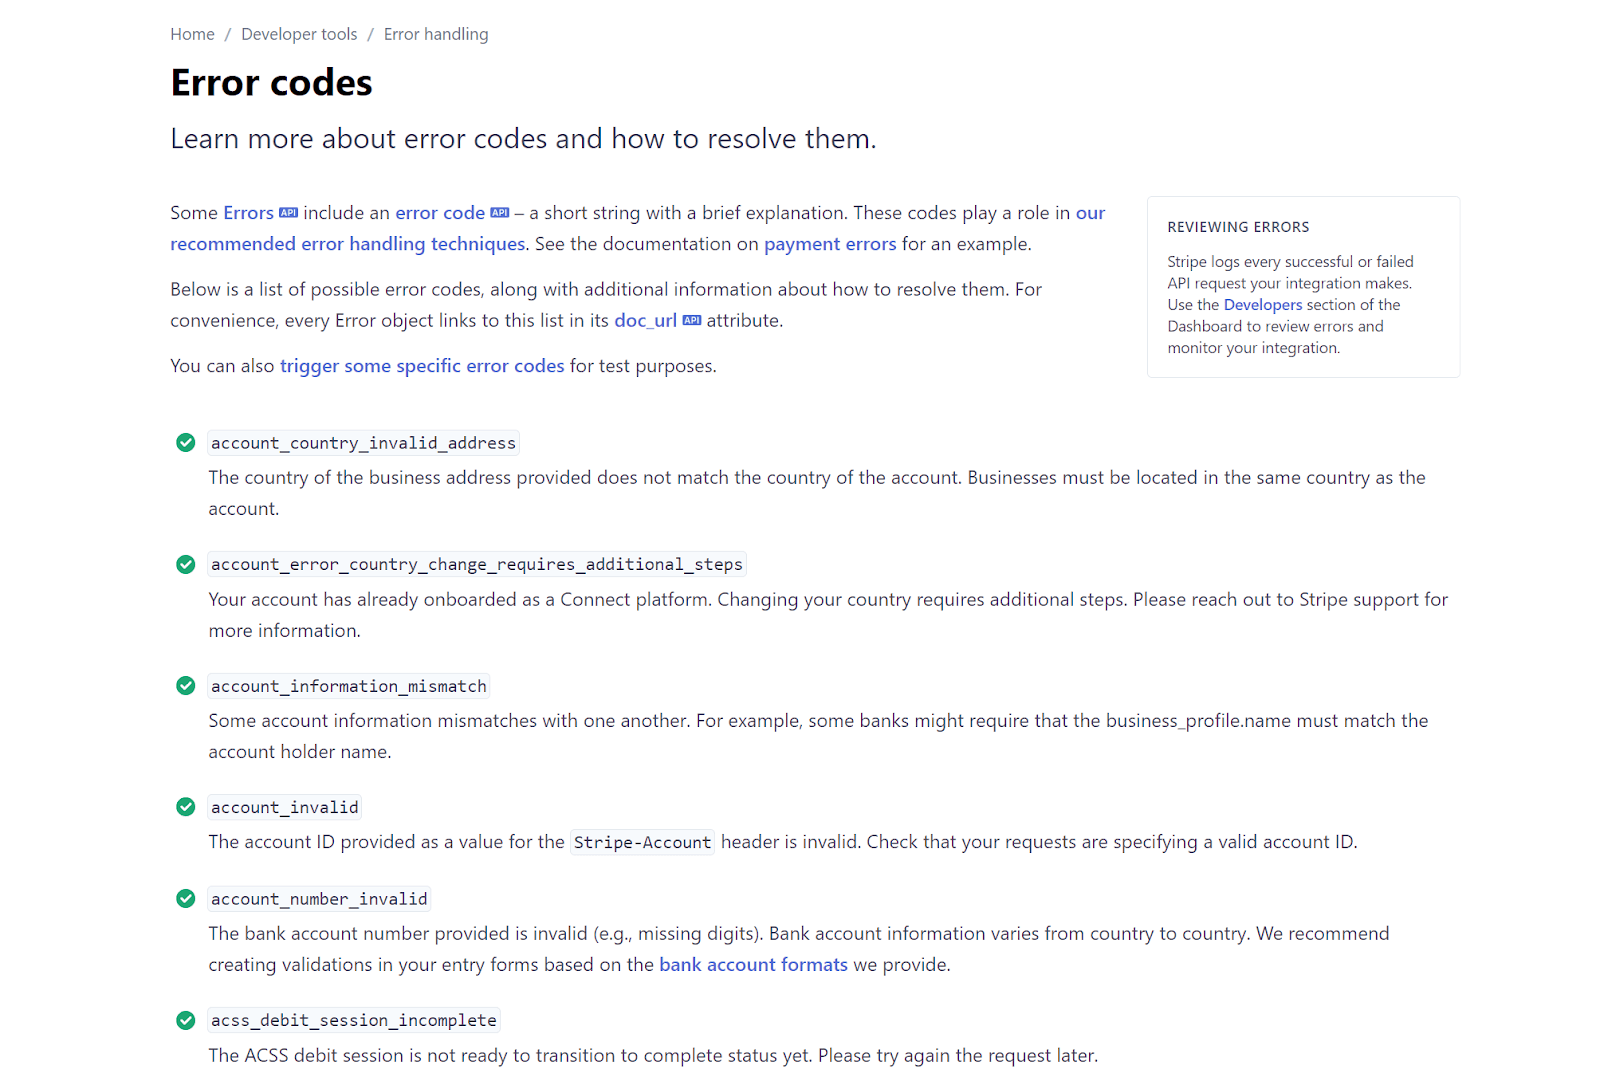Click the Stripe-Account header code snippet
Viewport: 1600px width, 1081px height.
[x=642, y=842]
